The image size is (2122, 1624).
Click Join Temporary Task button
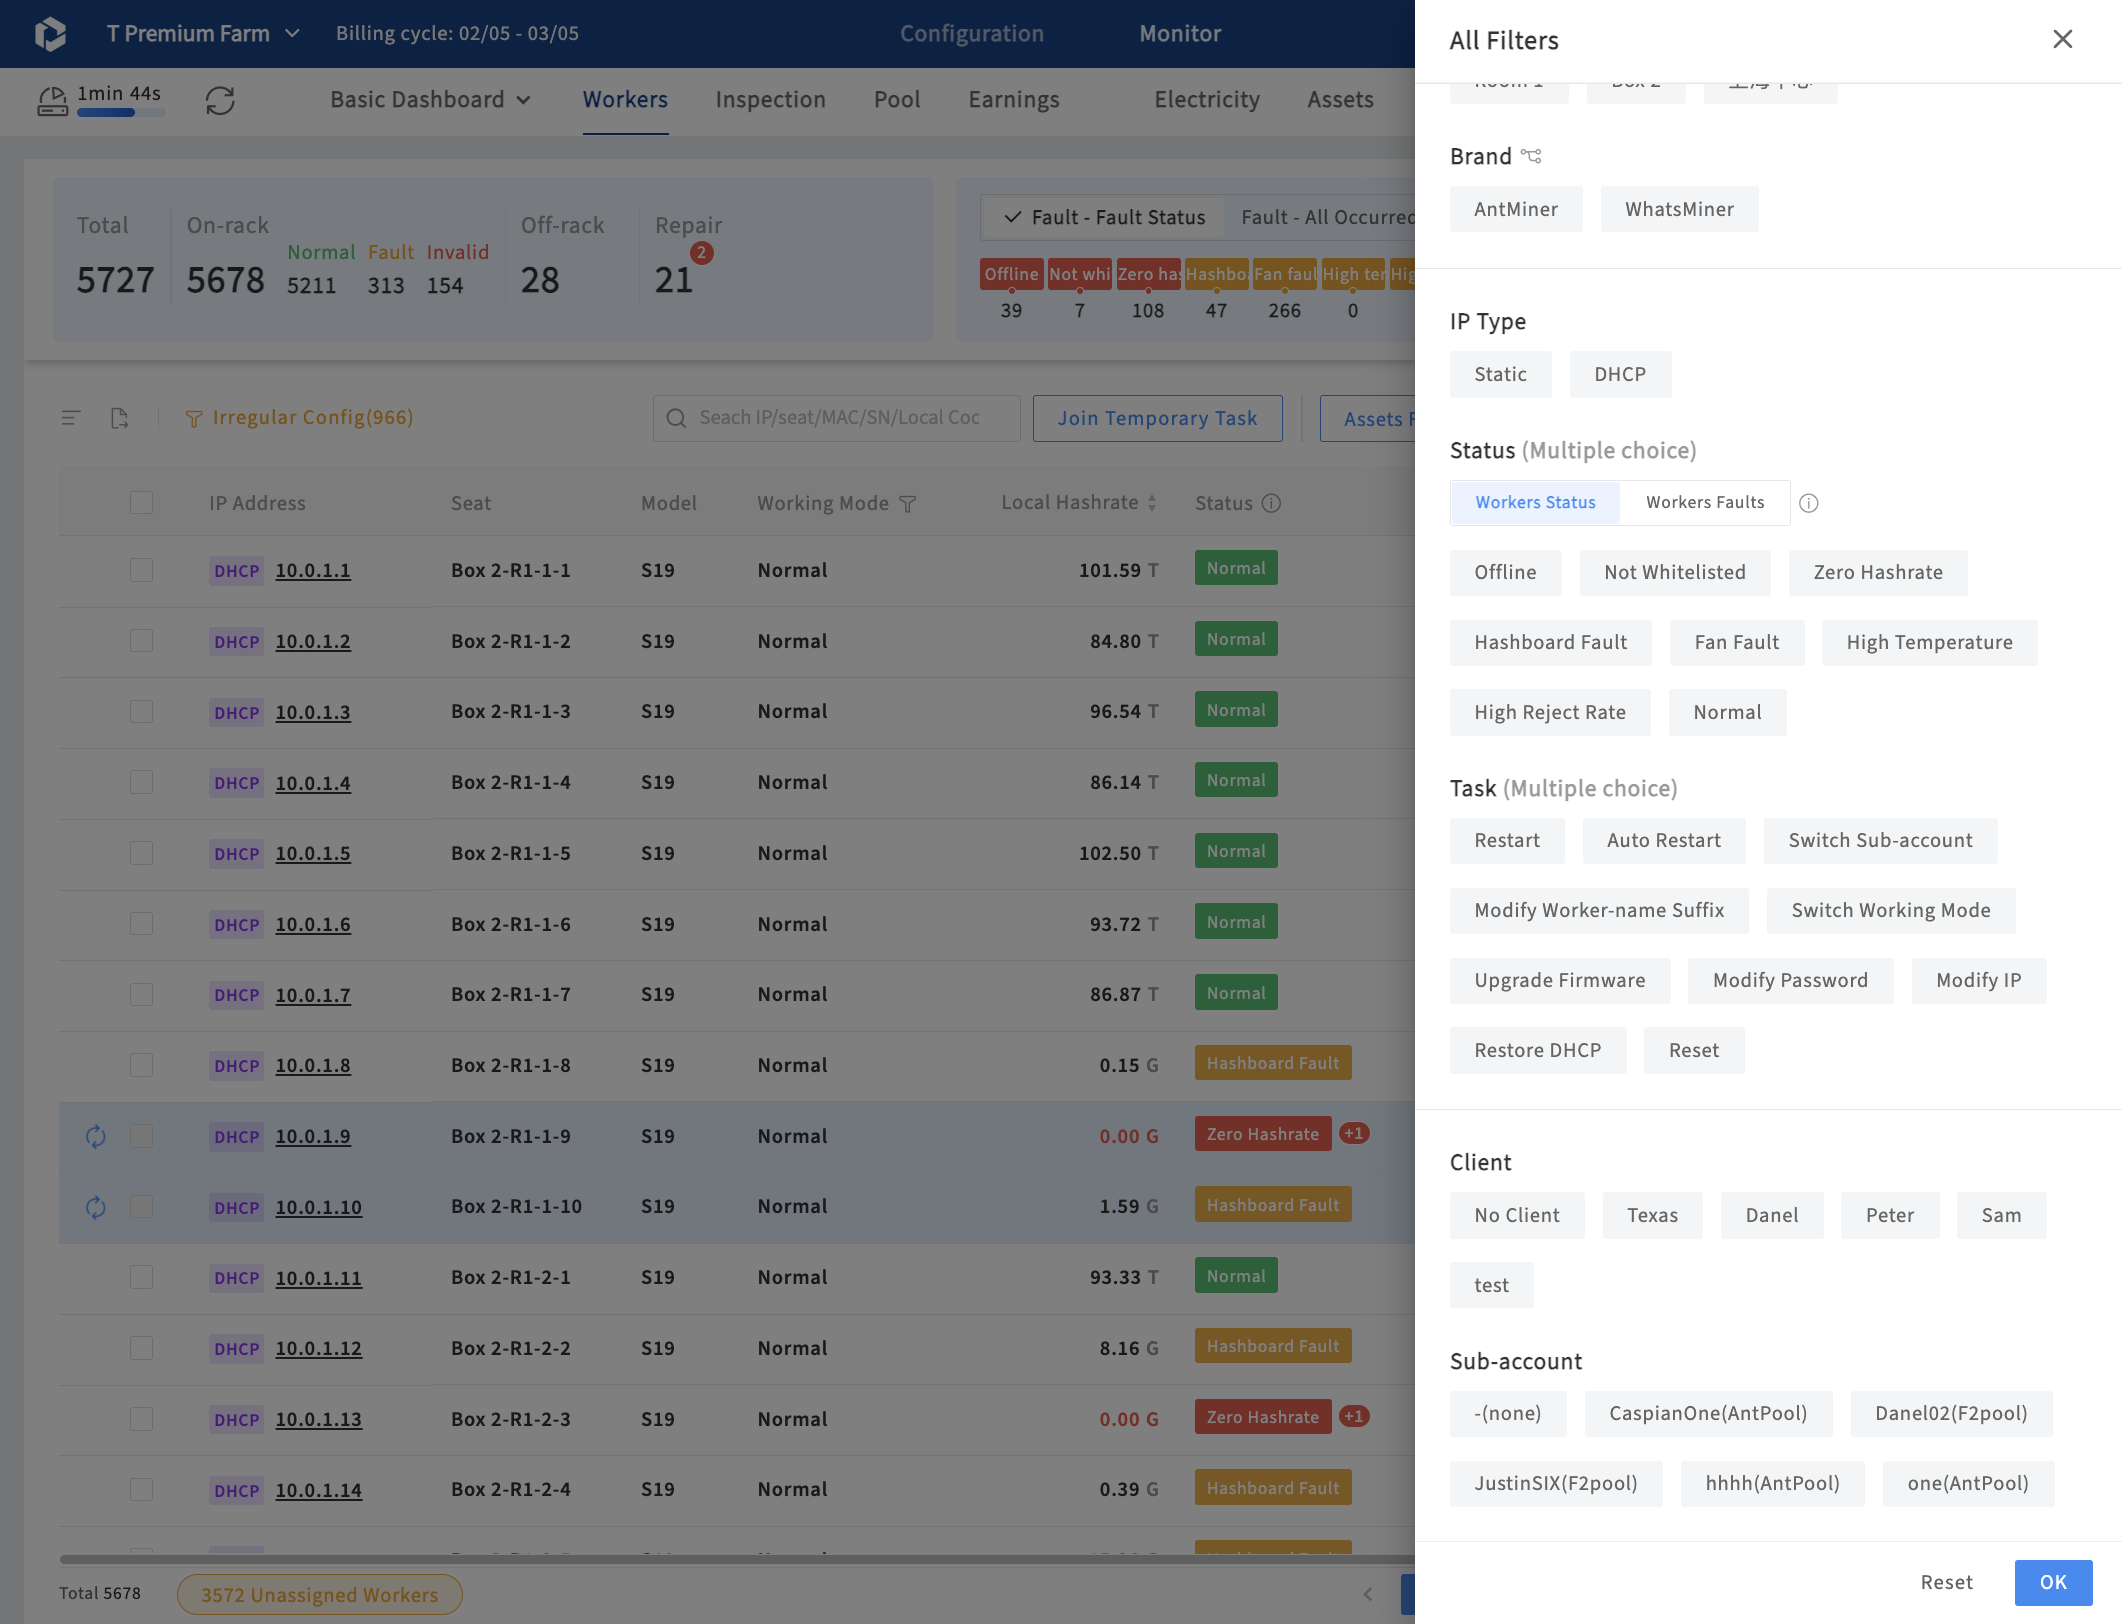(1157, 418)
